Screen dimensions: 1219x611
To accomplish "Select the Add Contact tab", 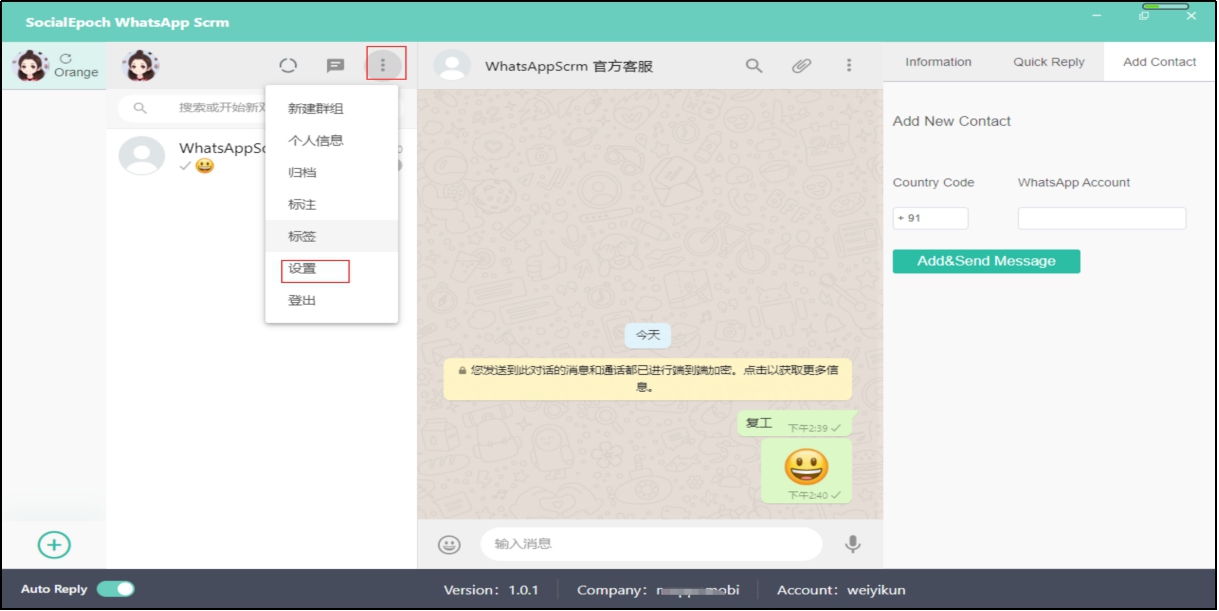I will [1160, 62].
